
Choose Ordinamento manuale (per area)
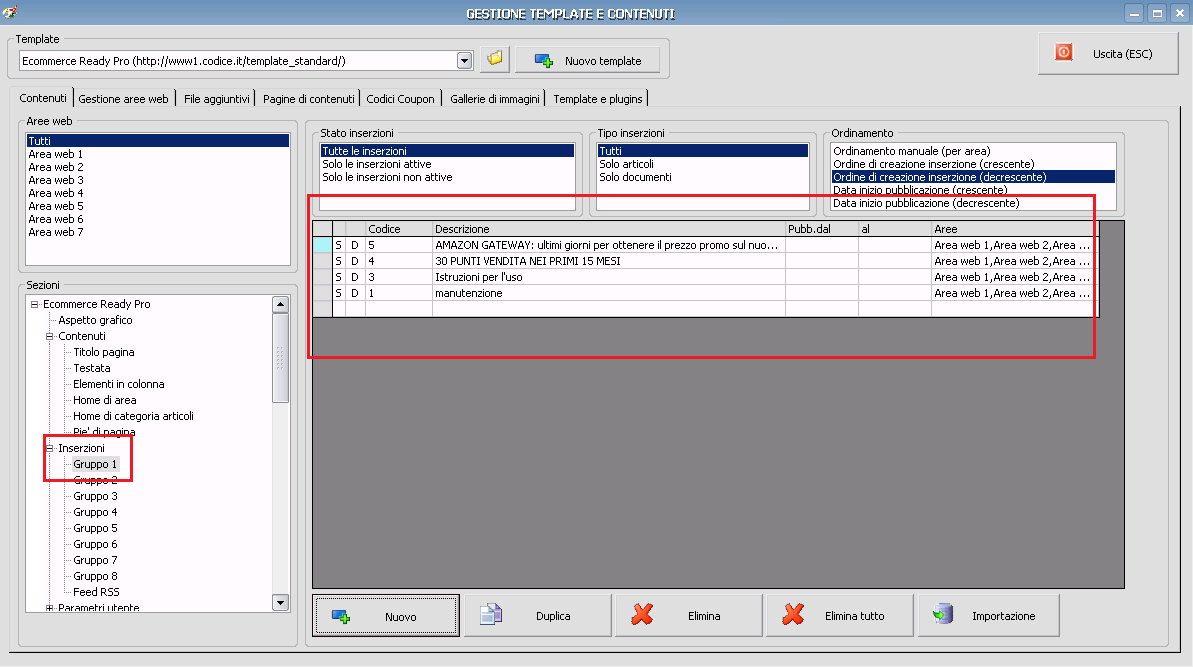pos(973,151)
